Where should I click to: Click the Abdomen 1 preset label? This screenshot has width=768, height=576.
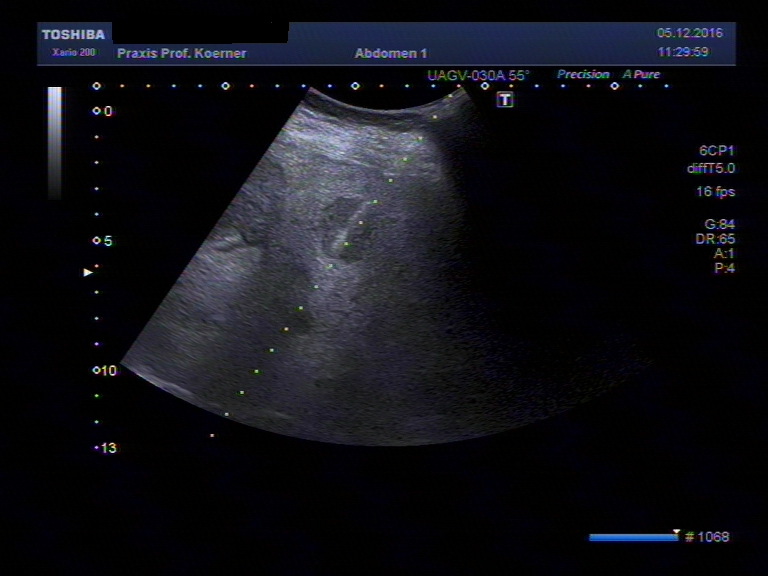tap(391, 53)
